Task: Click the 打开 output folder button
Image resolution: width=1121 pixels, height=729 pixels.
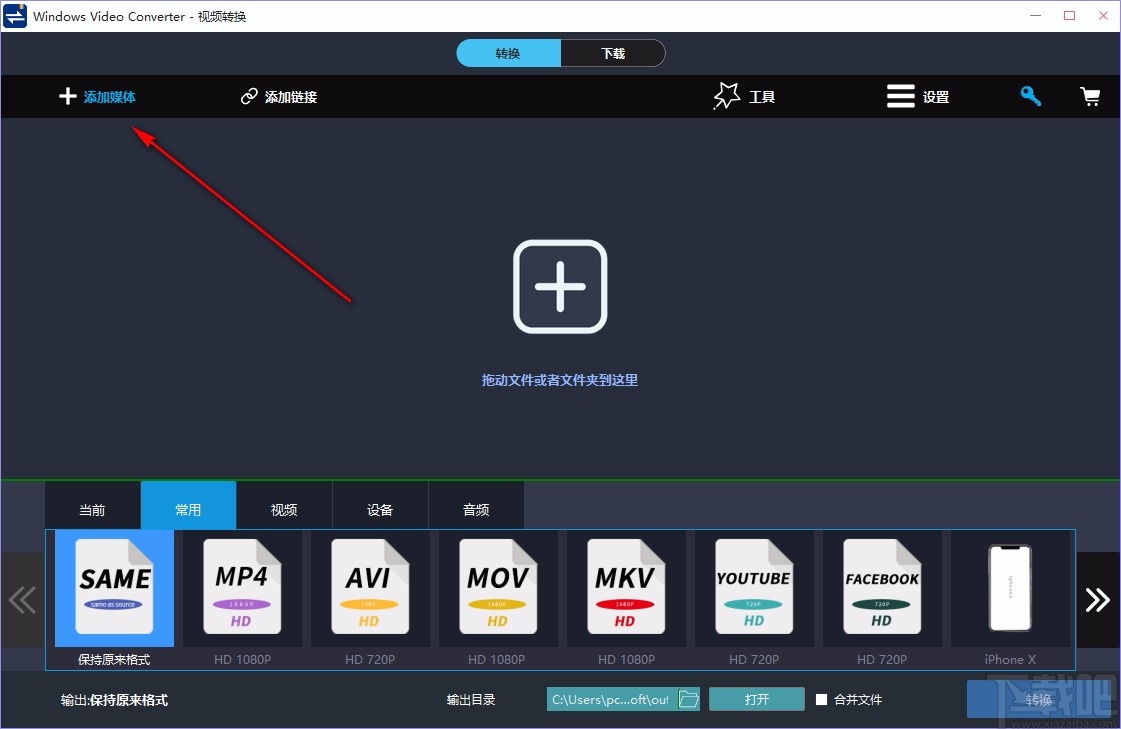Action: pyautogui.click(x=756, y=699)
